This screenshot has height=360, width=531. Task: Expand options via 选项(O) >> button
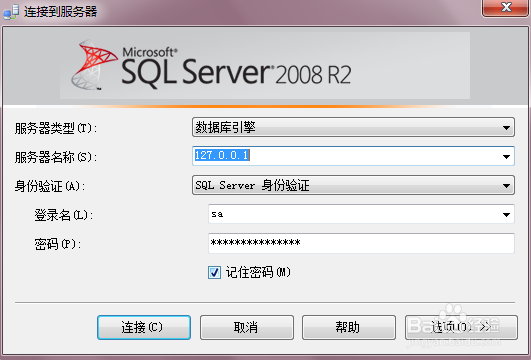coord(461,327)
